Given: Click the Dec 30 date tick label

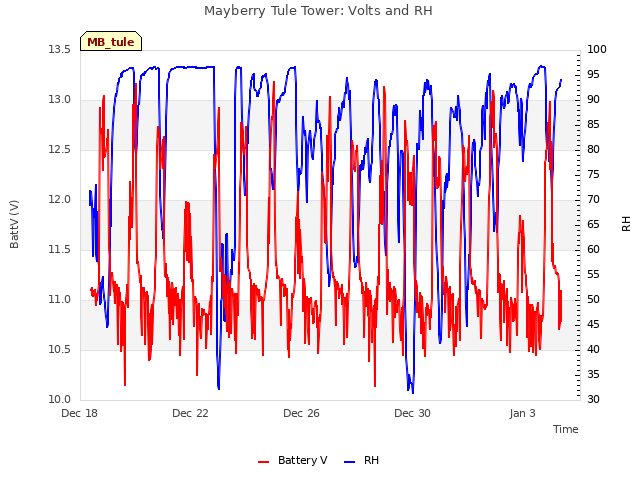Looking at the screenshot, I should [x=412, y=413].
